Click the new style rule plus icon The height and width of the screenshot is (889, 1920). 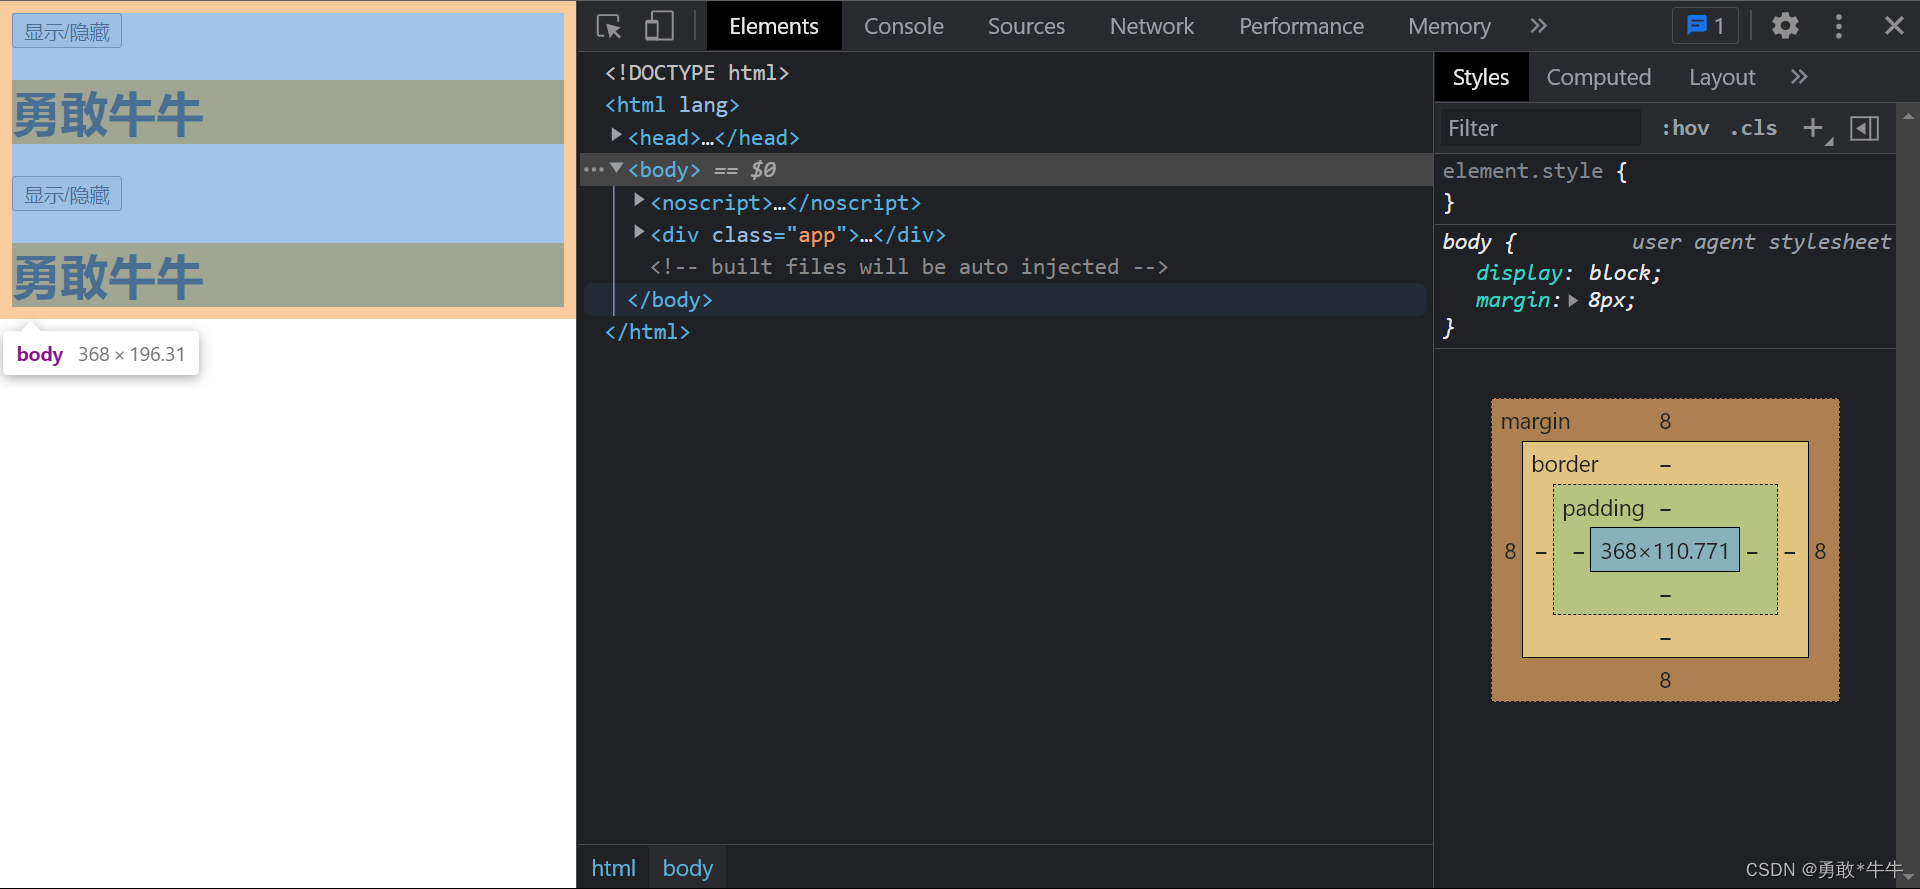click(1812, 128)
